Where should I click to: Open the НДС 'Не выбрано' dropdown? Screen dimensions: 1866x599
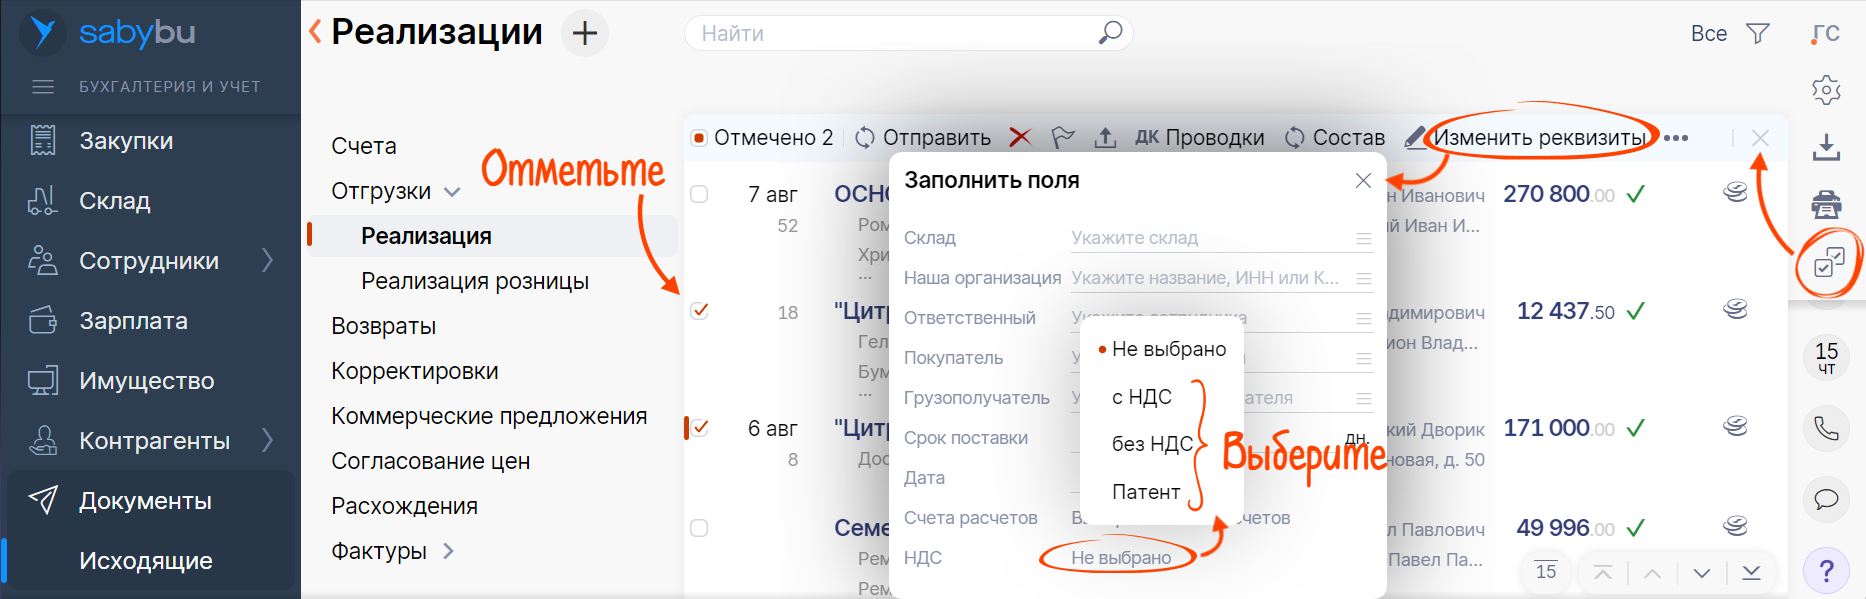point(1120,557)
